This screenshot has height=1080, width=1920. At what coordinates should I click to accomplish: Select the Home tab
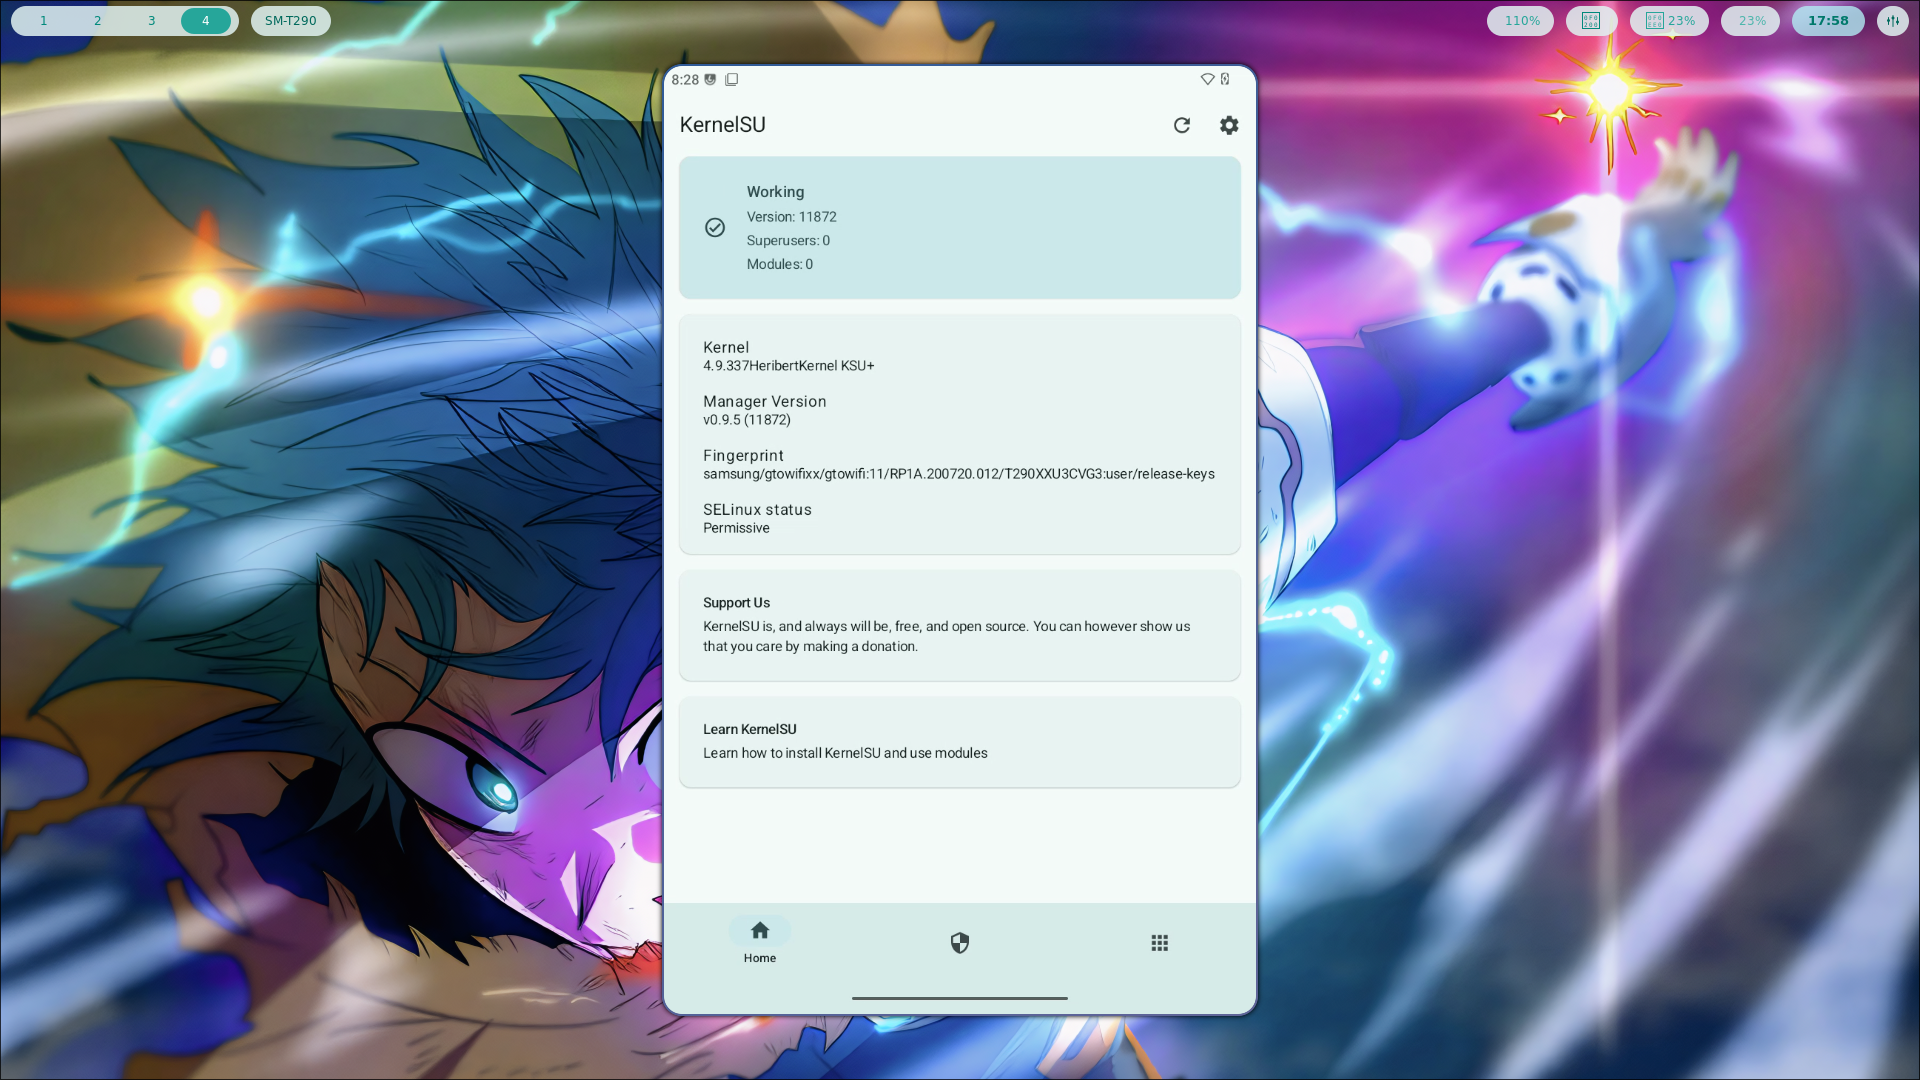click(x=760, y=942)
